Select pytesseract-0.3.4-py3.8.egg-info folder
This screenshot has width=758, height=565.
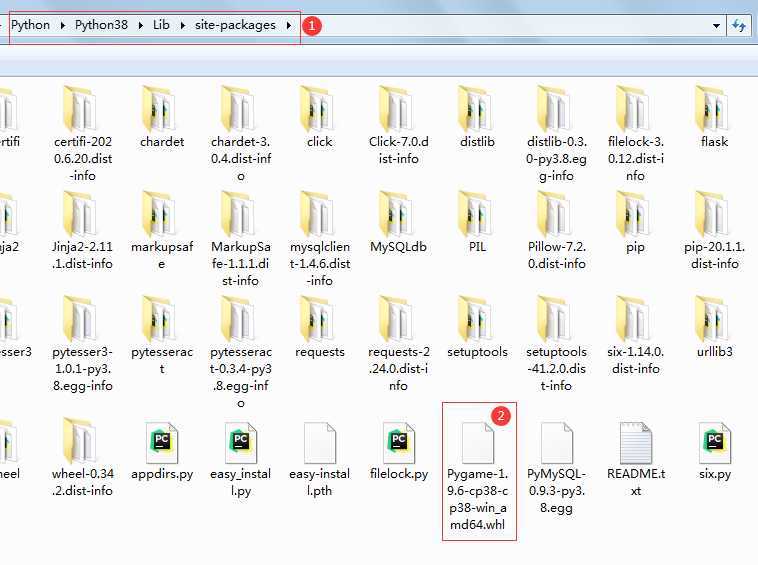point(240,353)
